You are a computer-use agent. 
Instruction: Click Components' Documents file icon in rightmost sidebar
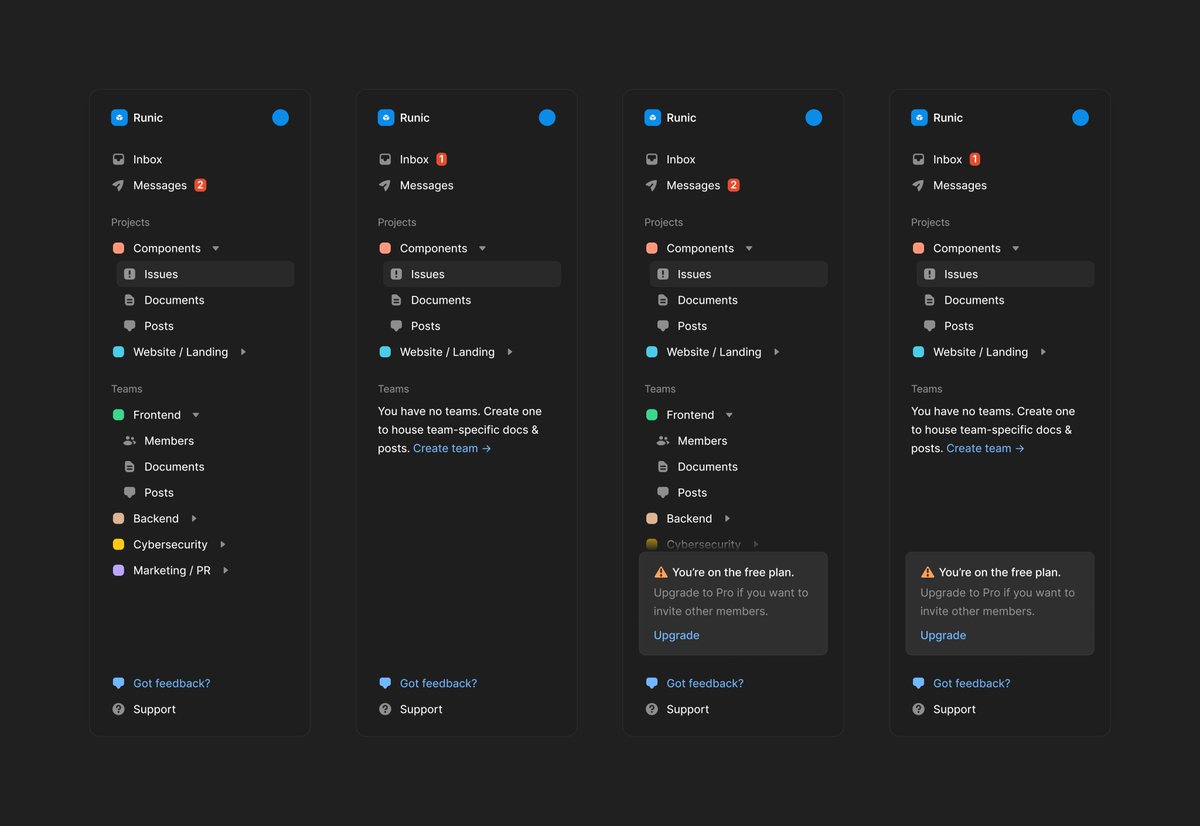coord(929,300)
